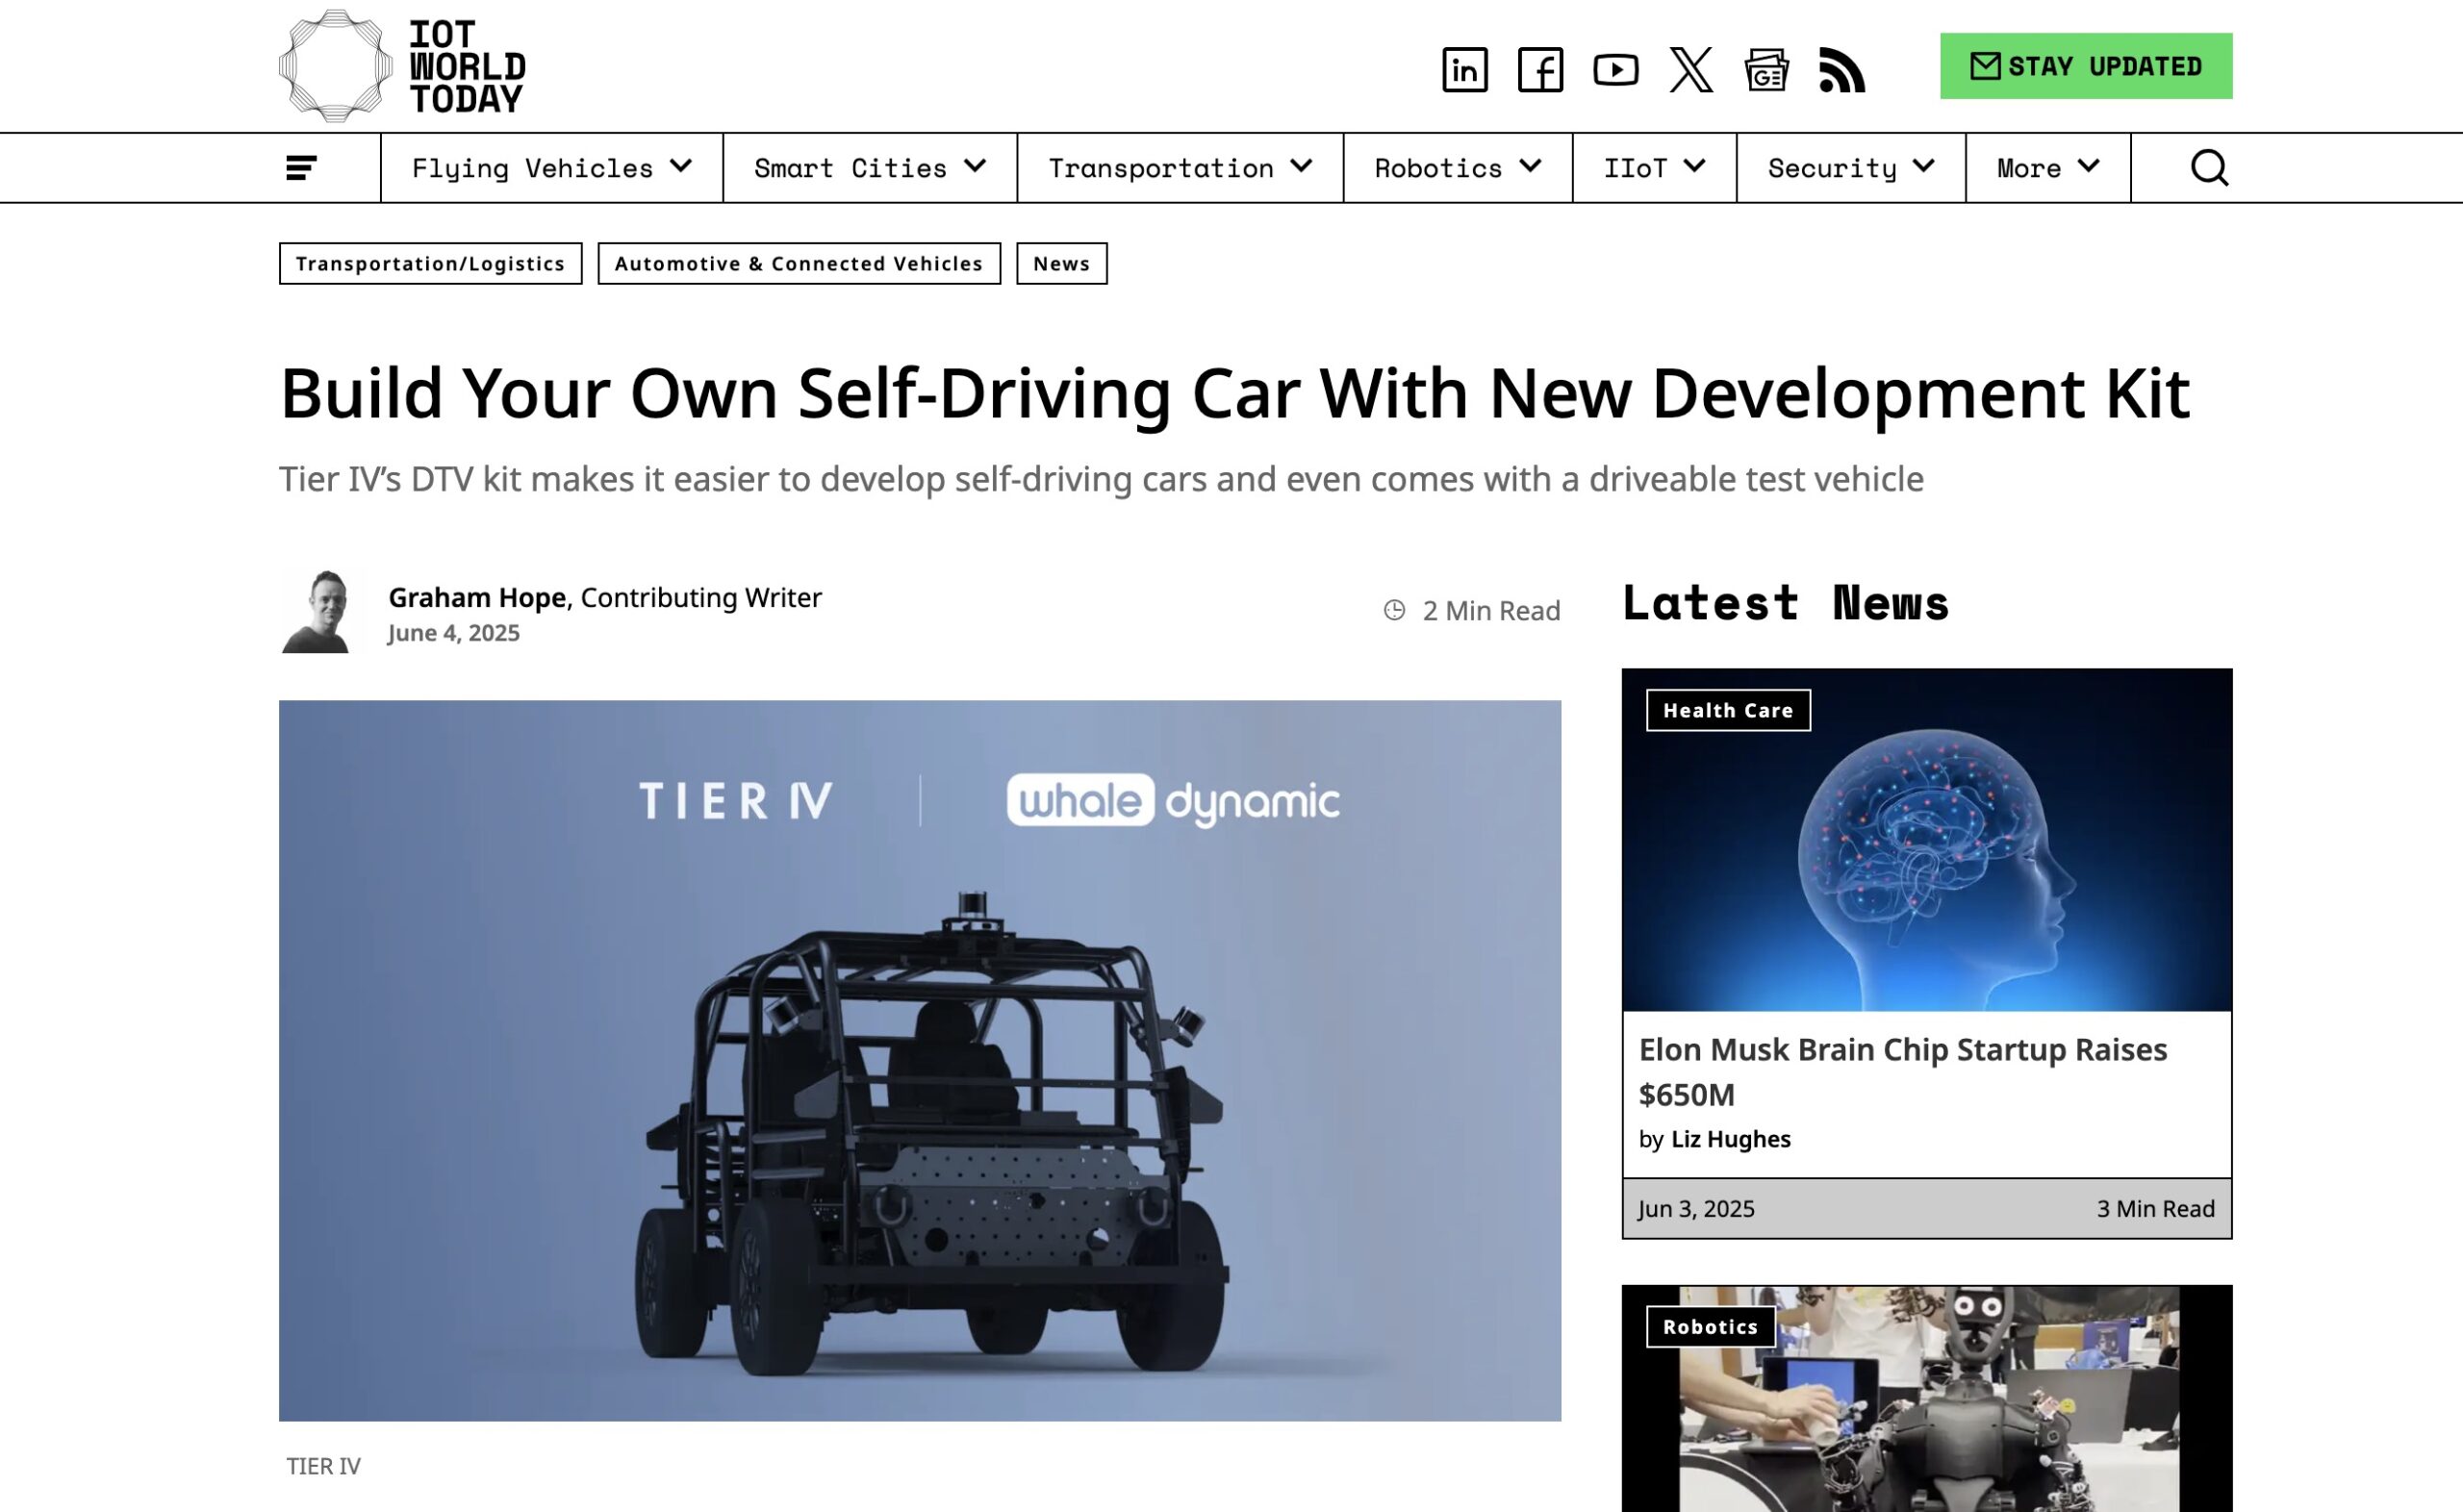Open the IoT World Today LinkedIn page

pos(1464,69)
